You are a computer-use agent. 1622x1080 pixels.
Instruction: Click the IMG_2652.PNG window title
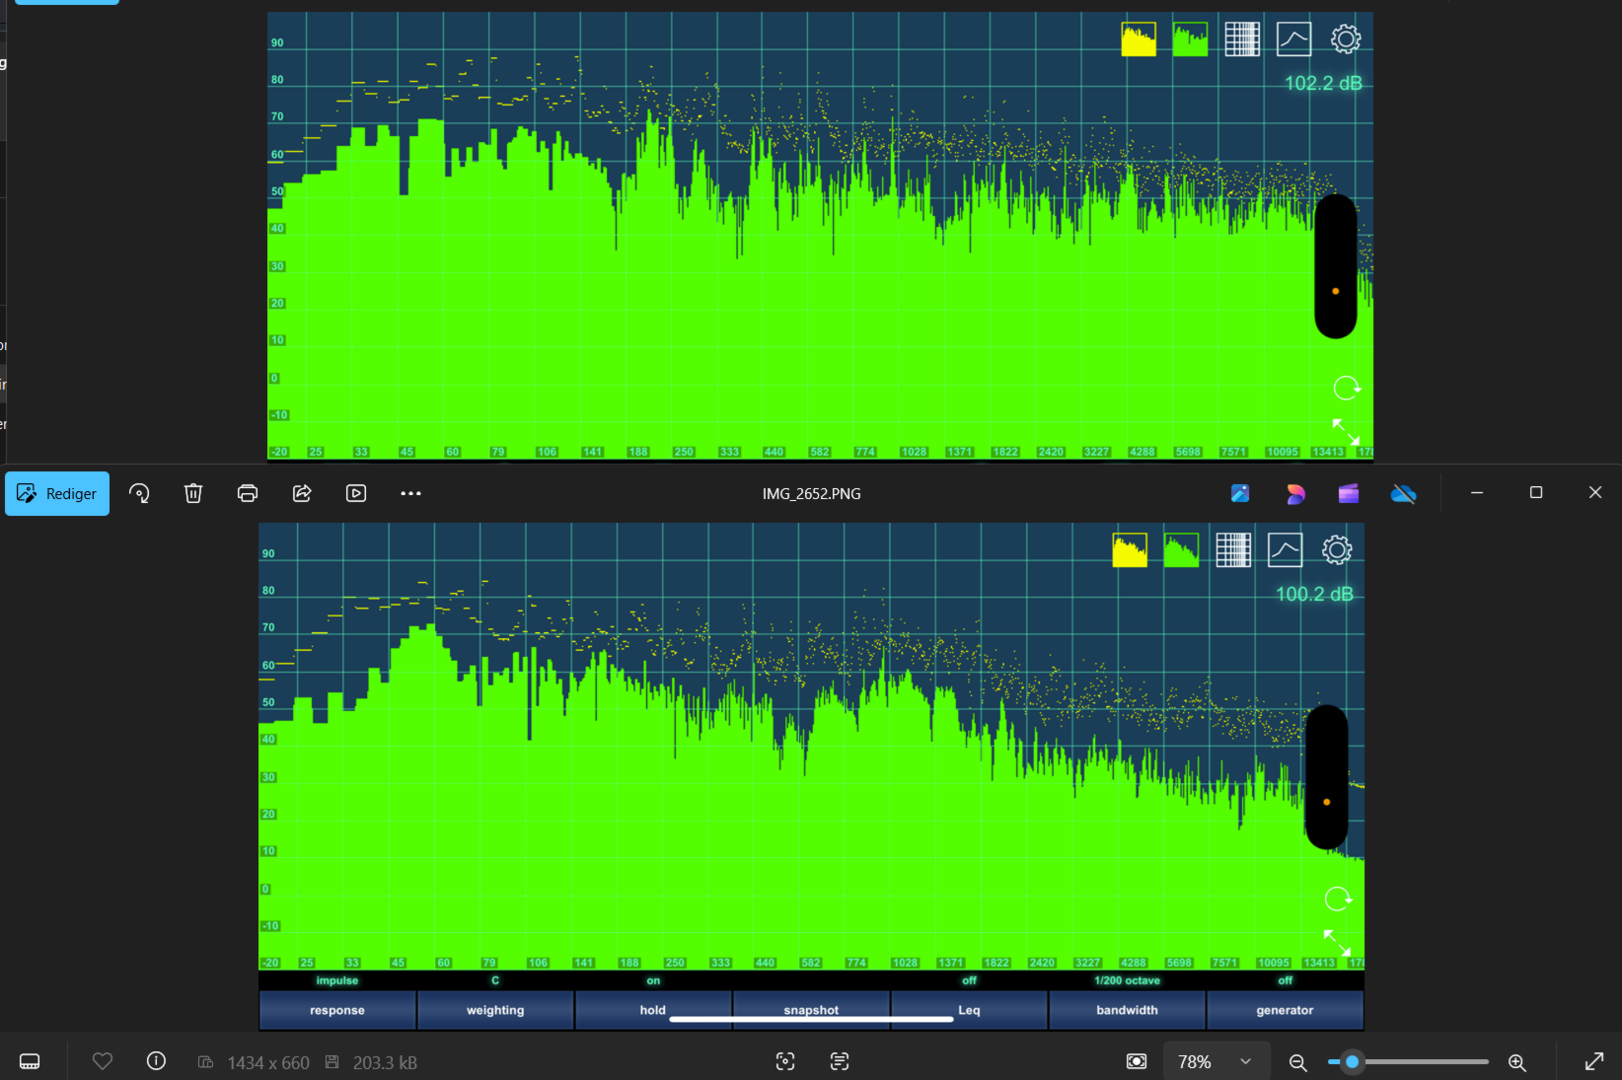pos(811,494)
